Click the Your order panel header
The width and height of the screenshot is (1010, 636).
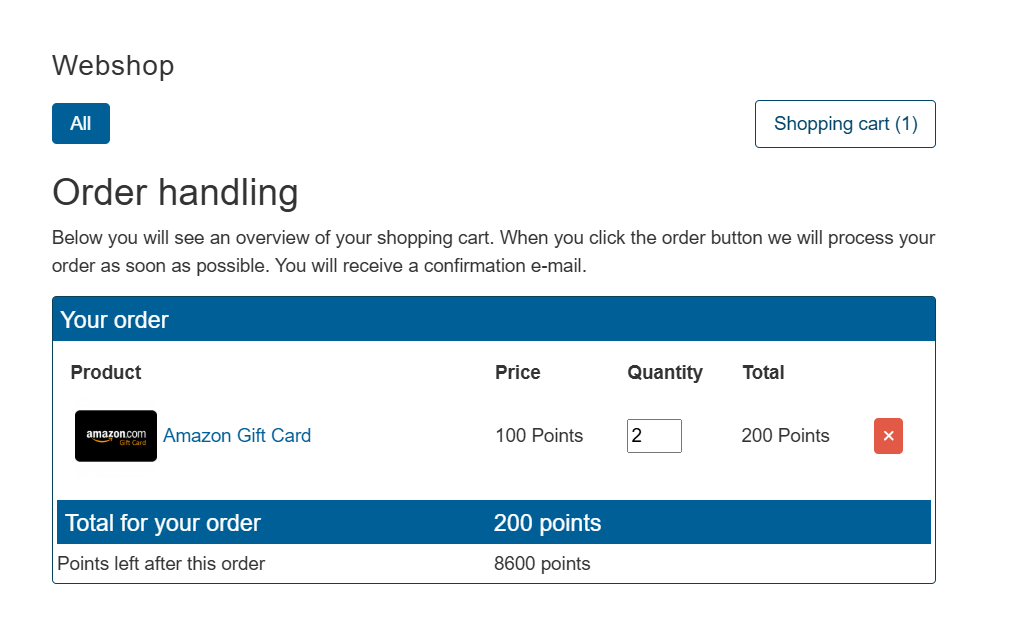pos(114,320)
